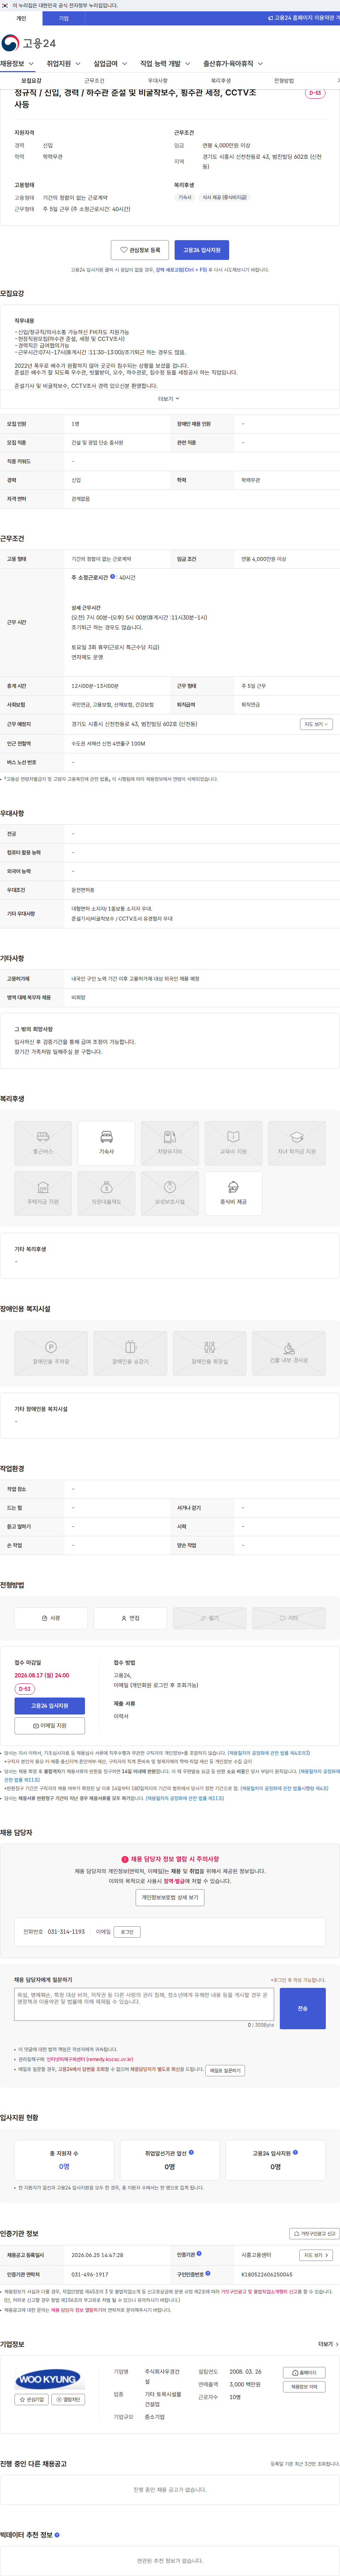Click the 소정근로시간 info icon
This screenshot has height=2576, width=340.
[x=112, y=577]
